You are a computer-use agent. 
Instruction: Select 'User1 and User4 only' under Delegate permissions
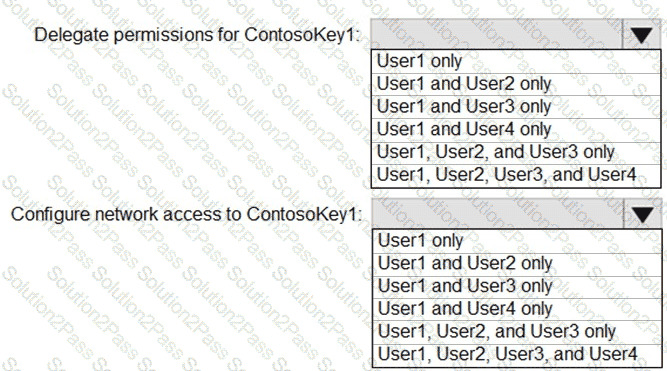[x=516, y=130]
